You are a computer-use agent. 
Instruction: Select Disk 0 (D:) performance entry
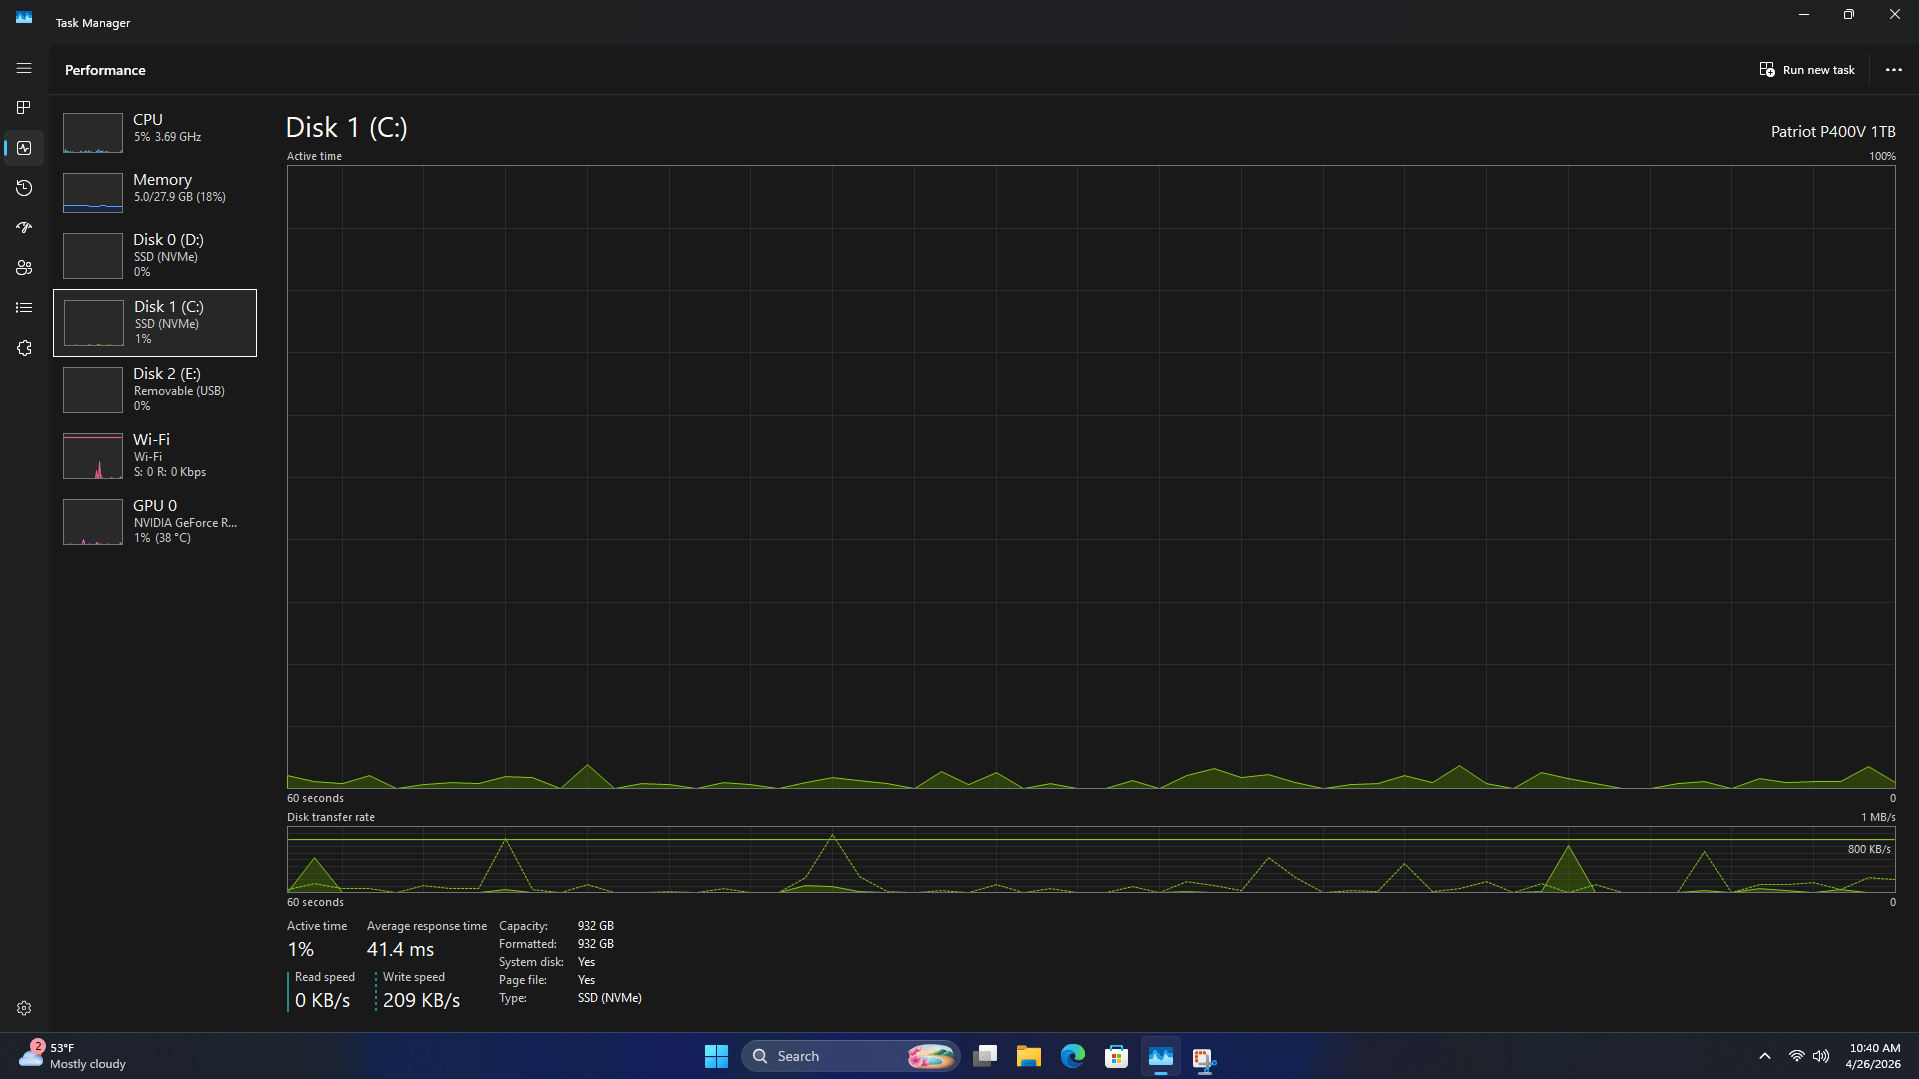[155, 256]
